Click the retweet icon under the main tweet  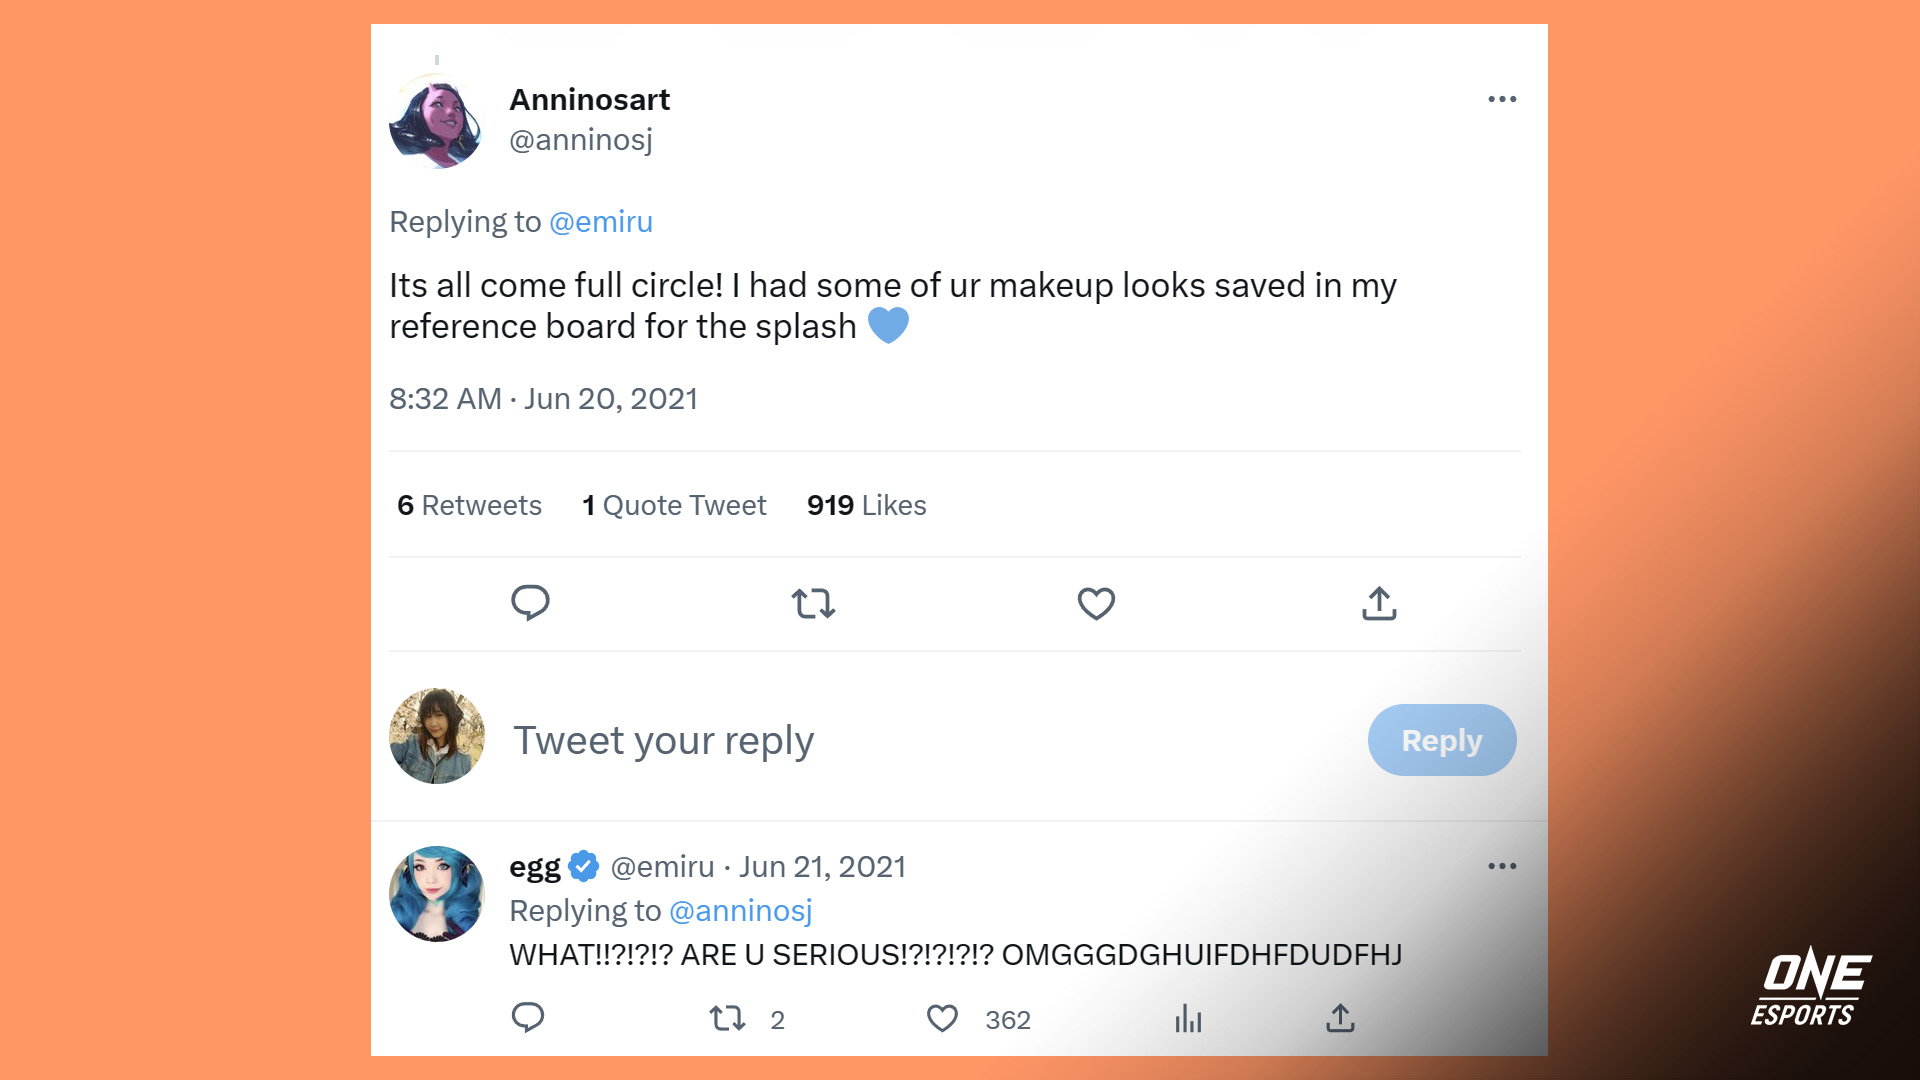pyautogui.click(x=813, y=603)
